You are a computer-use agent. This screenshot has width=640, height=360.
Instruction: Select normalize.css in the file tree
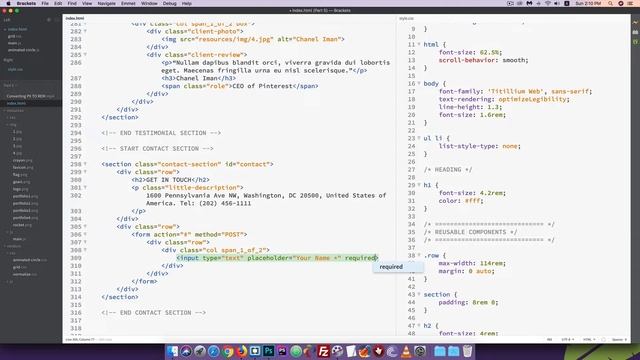coord(24,274)
